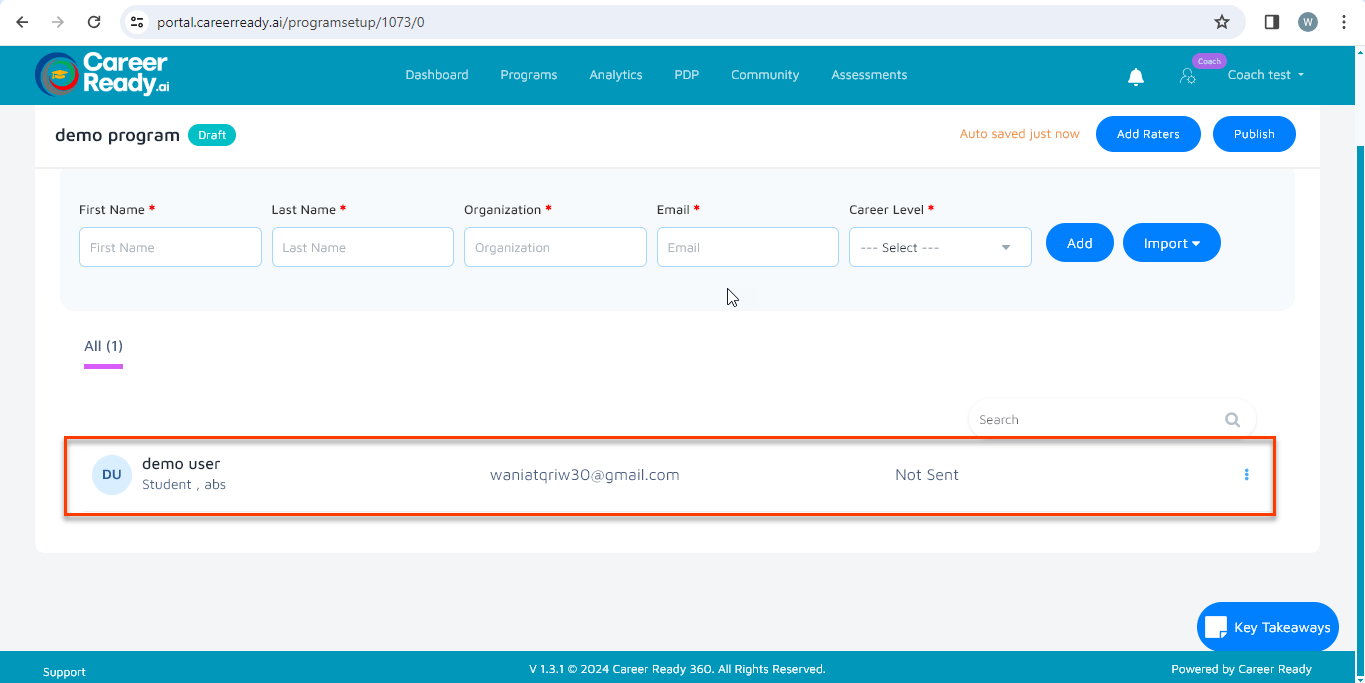
Task: Reload the page with browser refresh icon
Action: tap(94, 22)
